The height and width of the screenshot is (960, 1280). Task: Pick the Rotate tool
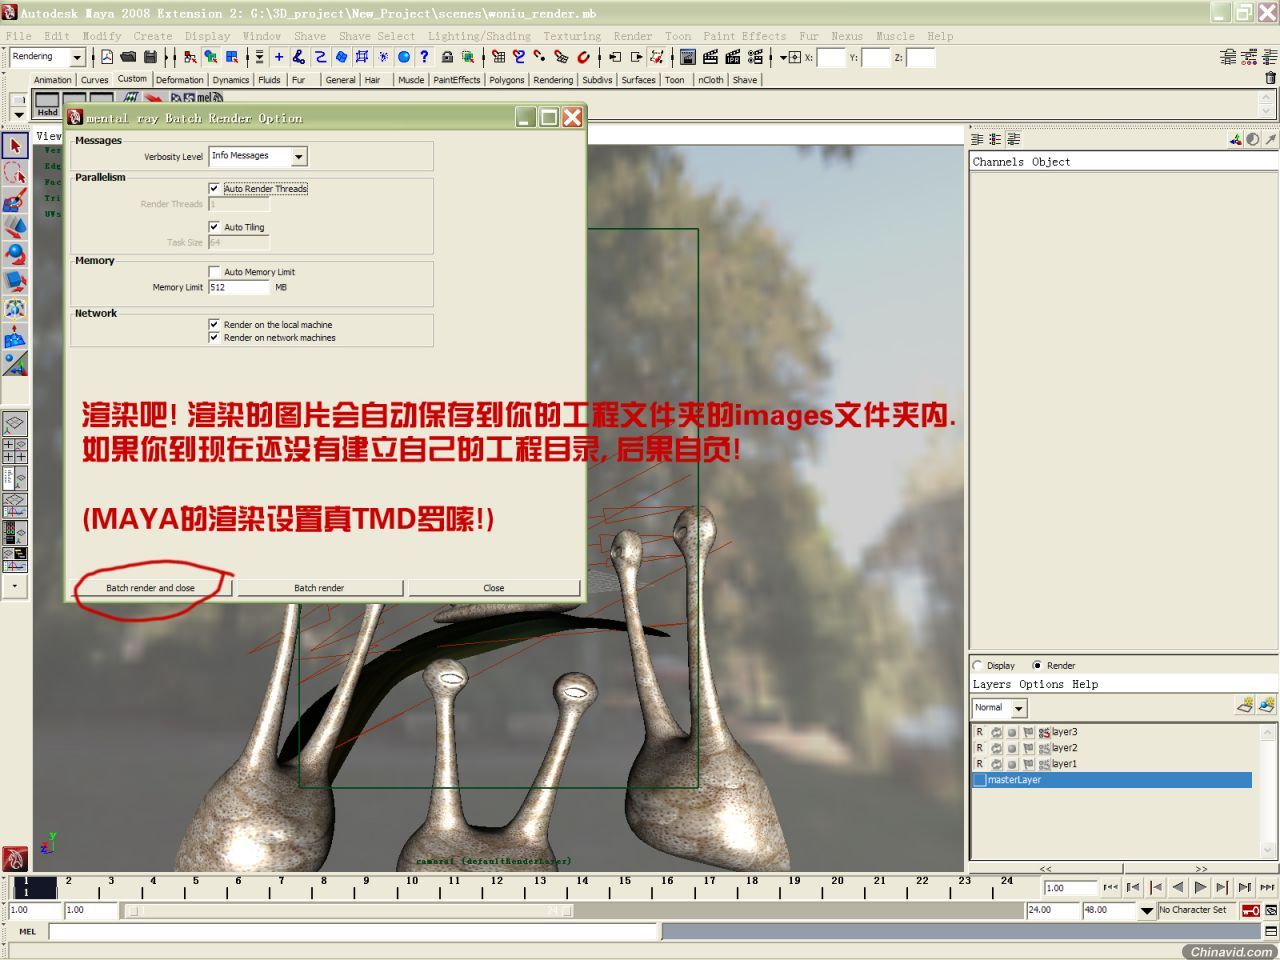click(15, 254)
